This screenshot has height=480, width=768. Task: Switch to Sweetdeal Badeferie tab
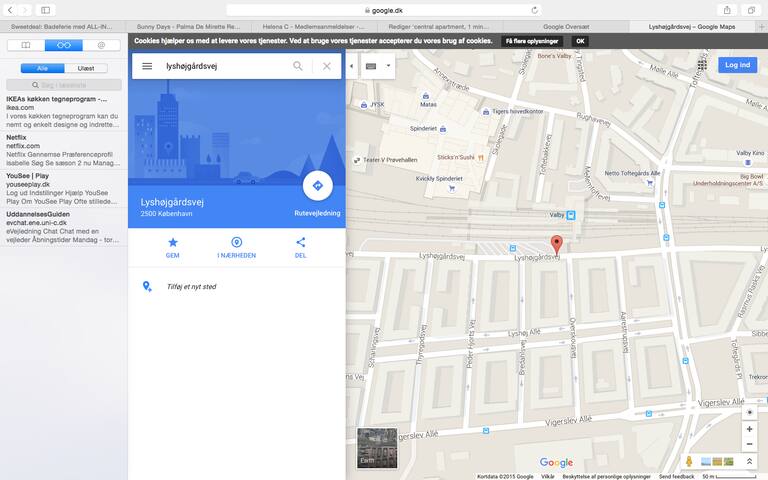tap(62, 26)
